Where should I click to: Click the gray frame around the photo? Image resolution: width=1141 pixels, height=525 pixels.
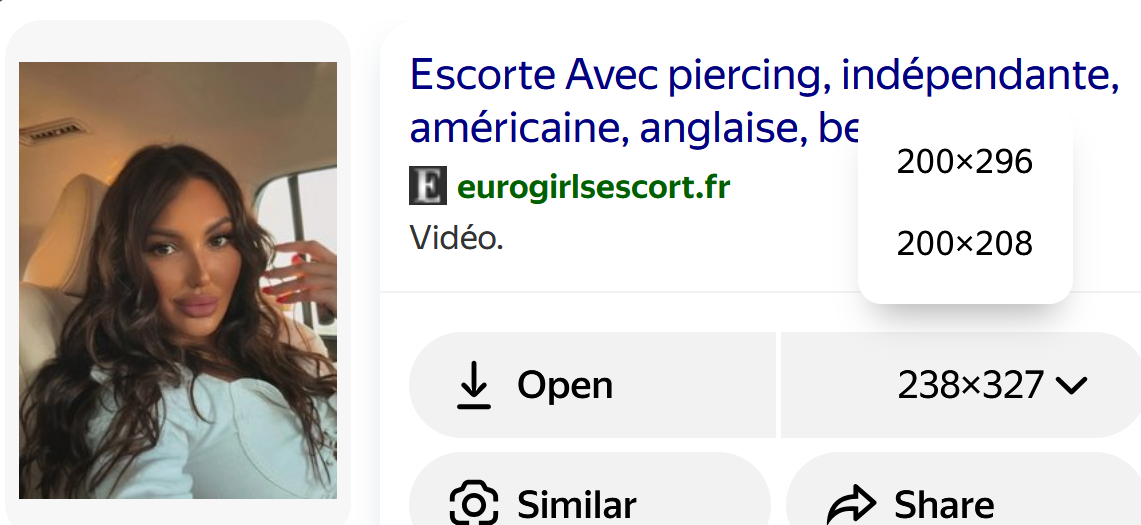pyautogui.click(x=178, y=41)
